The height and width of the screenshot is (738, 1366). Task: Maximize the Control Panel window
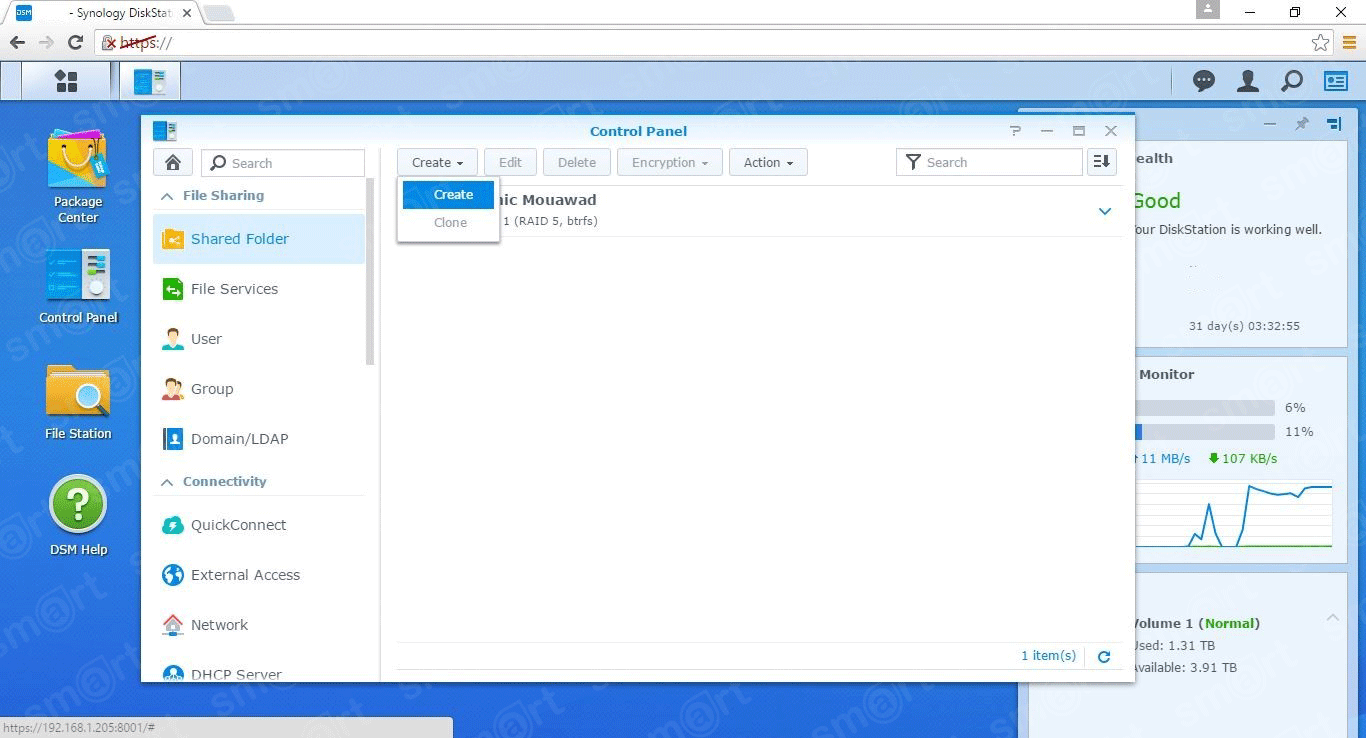[x=1079, y=131]
